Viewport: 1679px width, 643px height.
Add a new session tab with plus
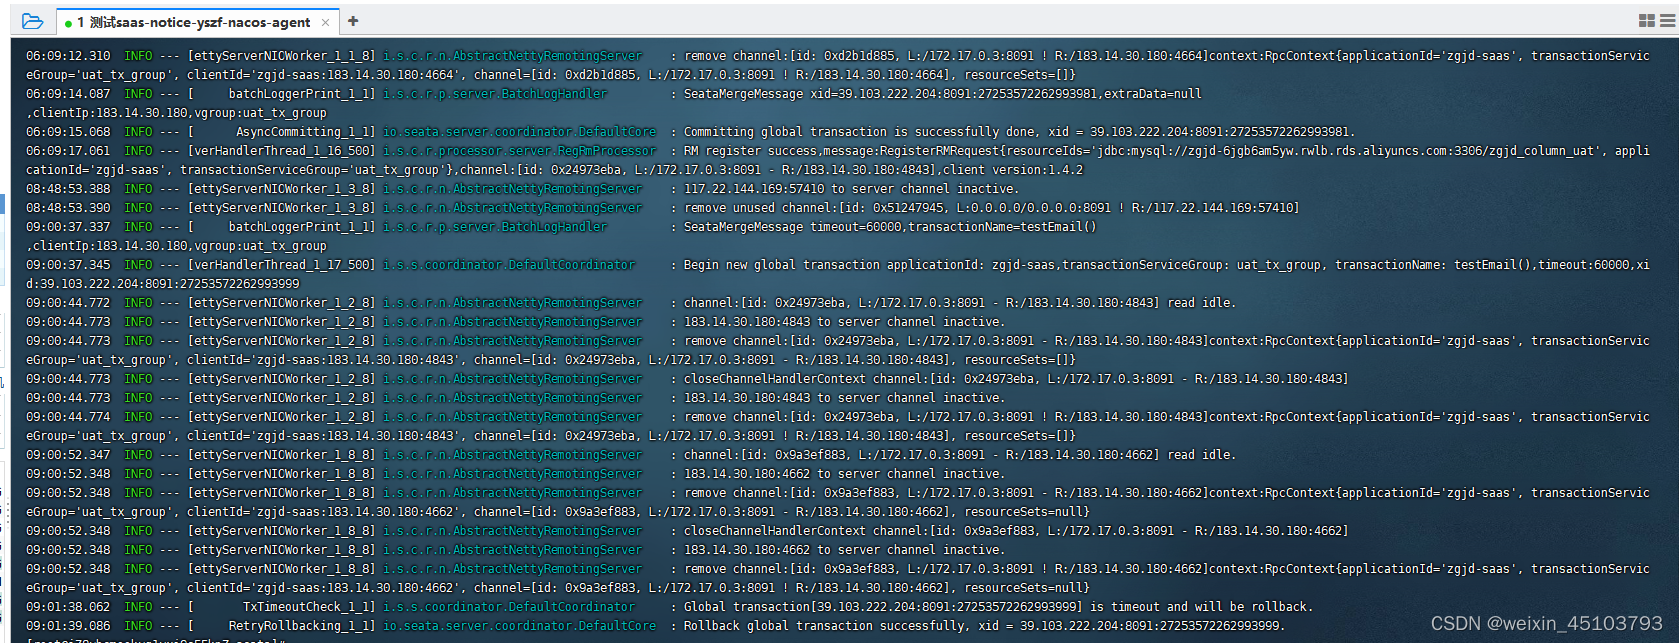353,21
